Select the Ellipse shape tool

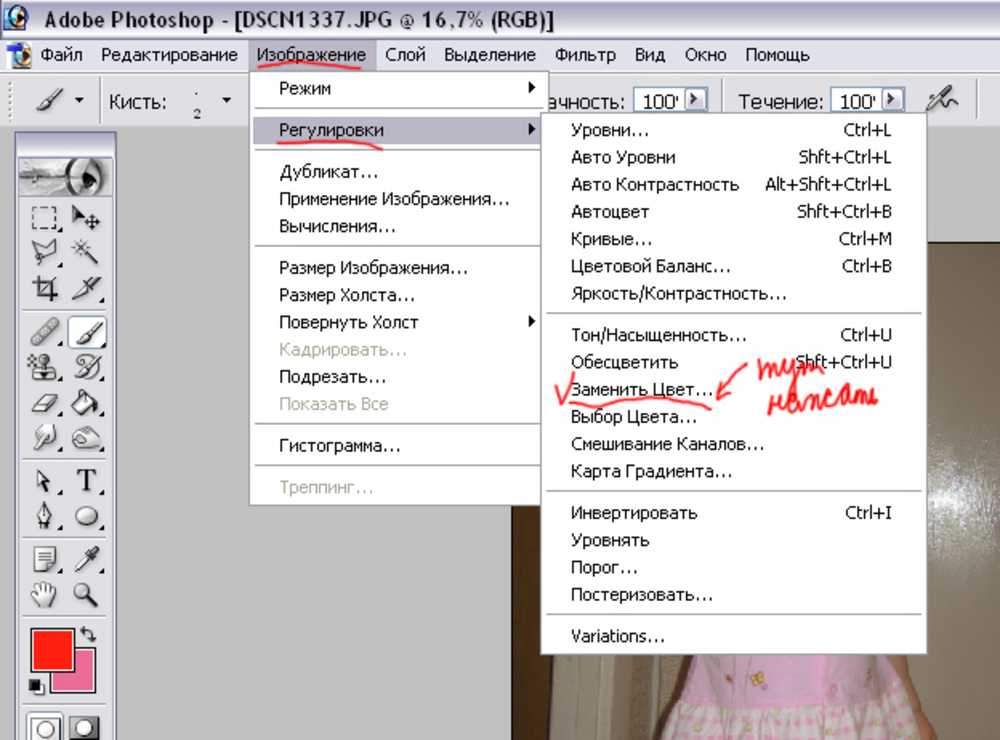(x=87, y=516)
